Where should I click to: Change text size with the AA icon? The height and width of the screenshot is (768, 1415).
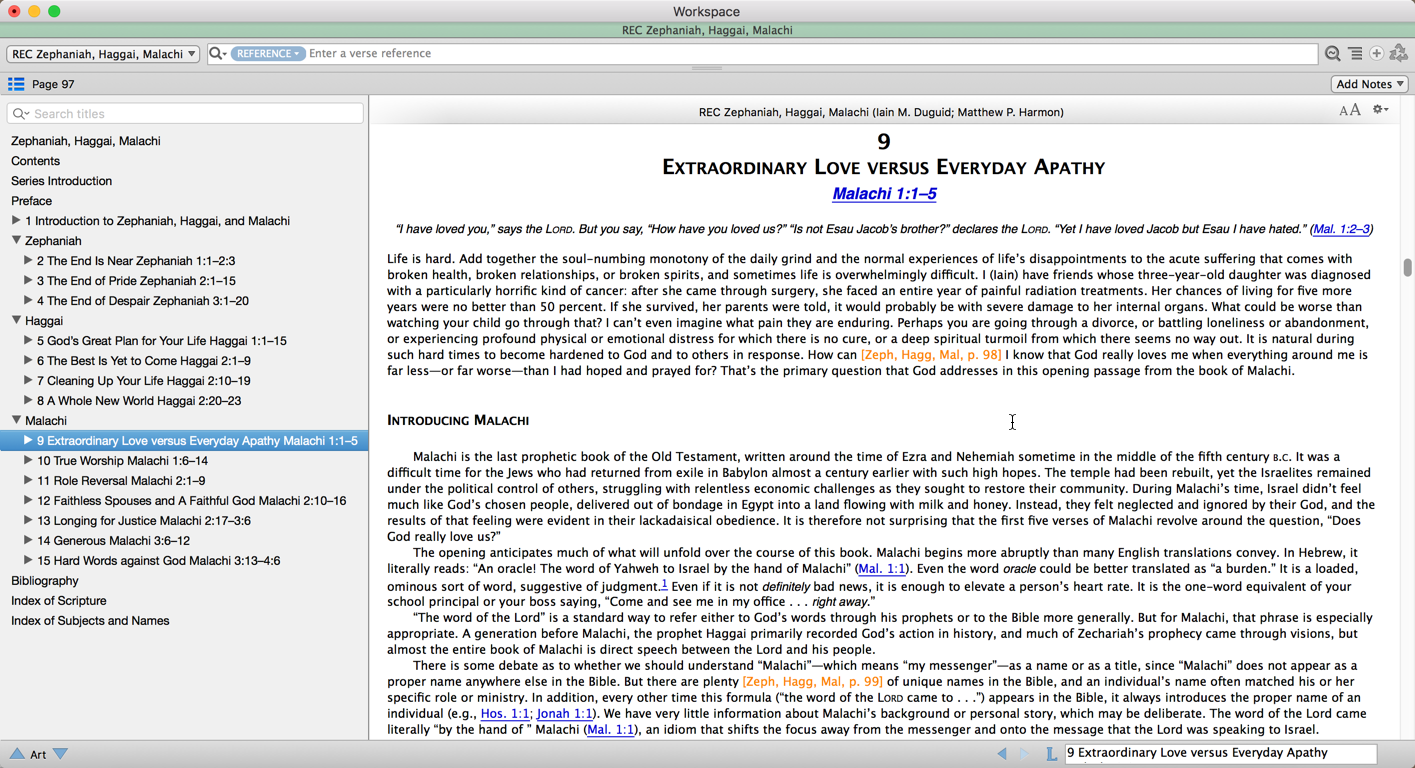tap(1350, 110)
